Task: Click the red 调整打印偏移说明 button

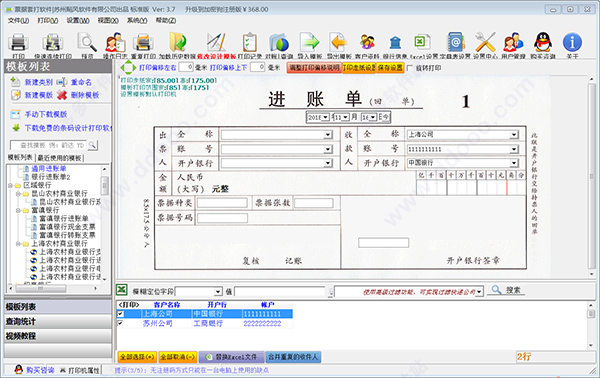Action: [x=314, y=68]
